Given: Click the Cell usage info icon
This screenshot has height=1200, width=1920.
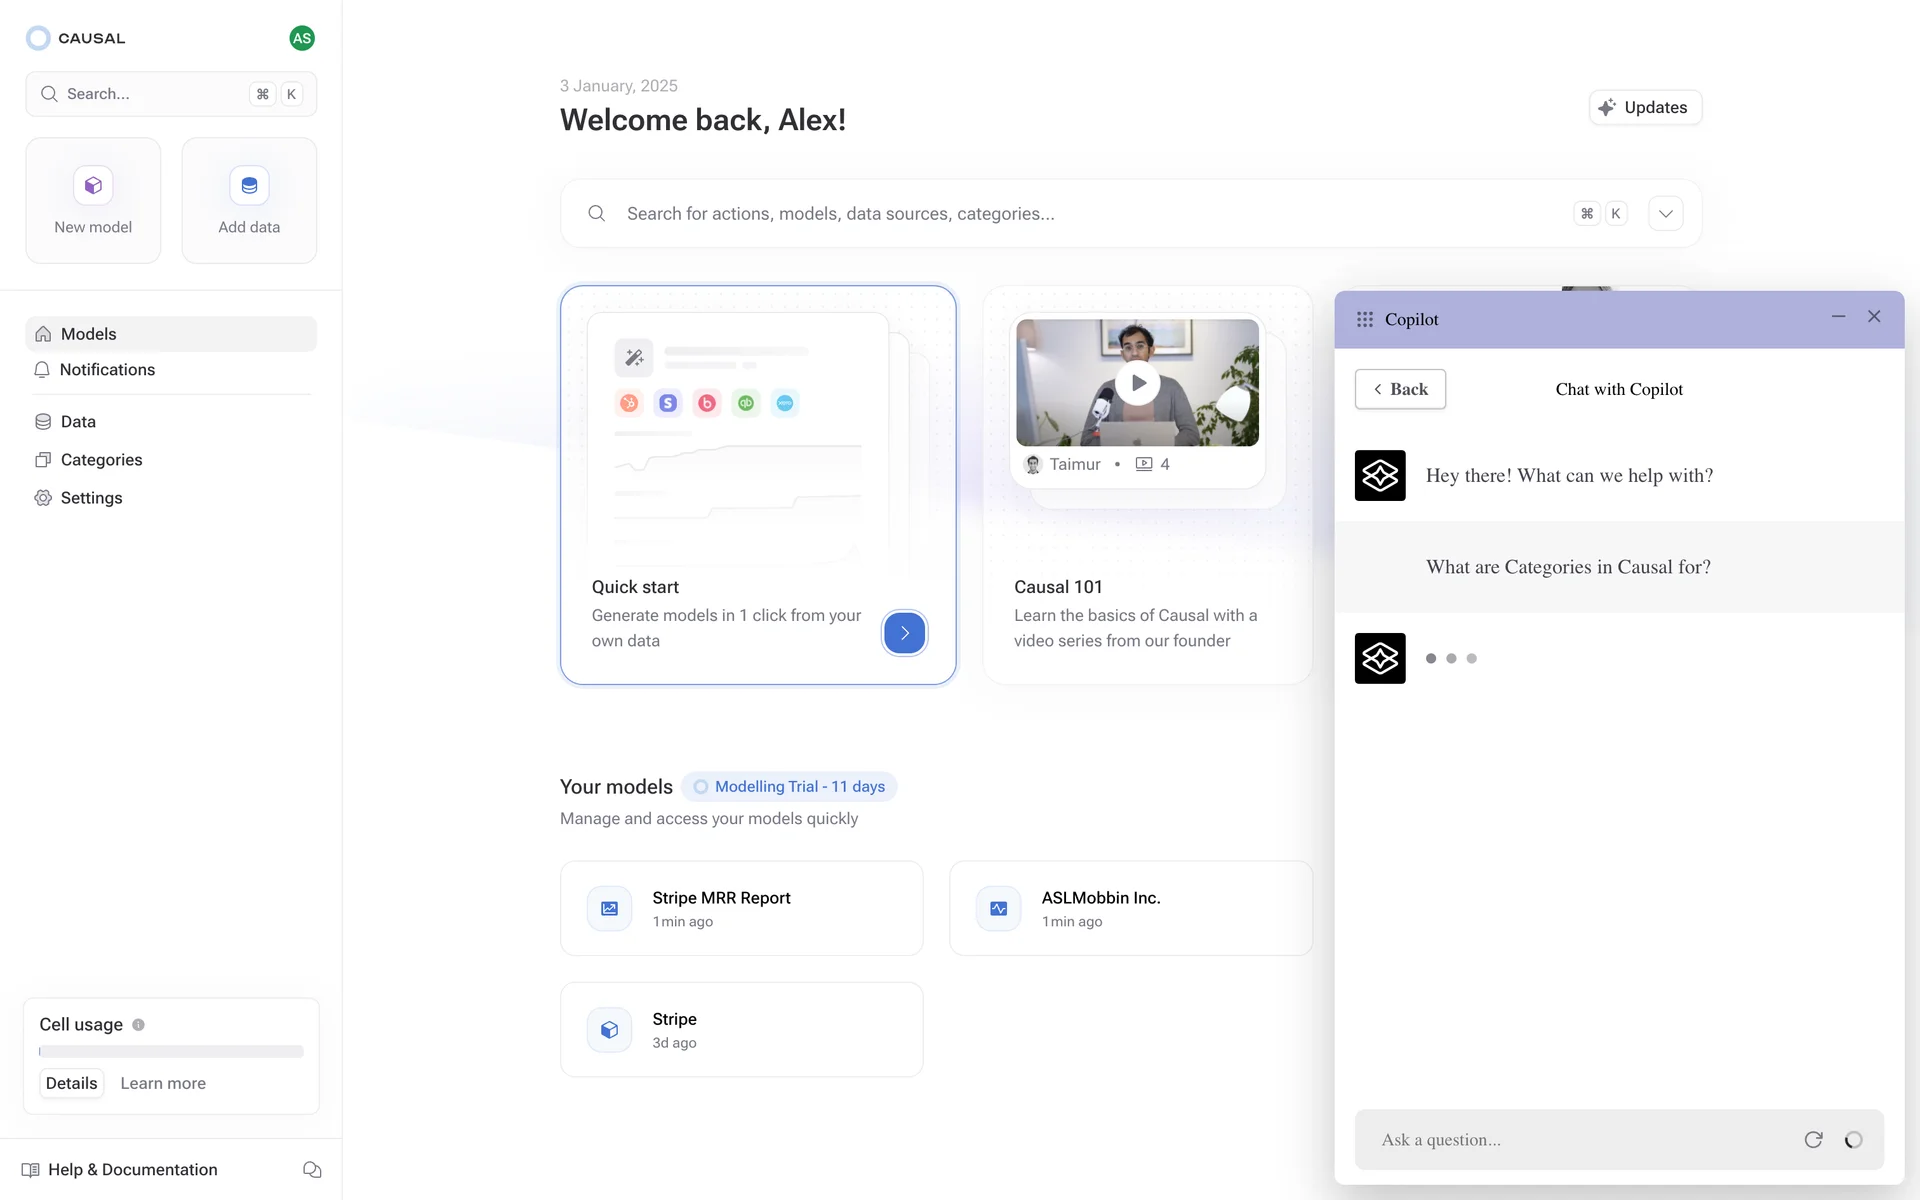Looking at the screenshot, I should (x=139, y=1024).
